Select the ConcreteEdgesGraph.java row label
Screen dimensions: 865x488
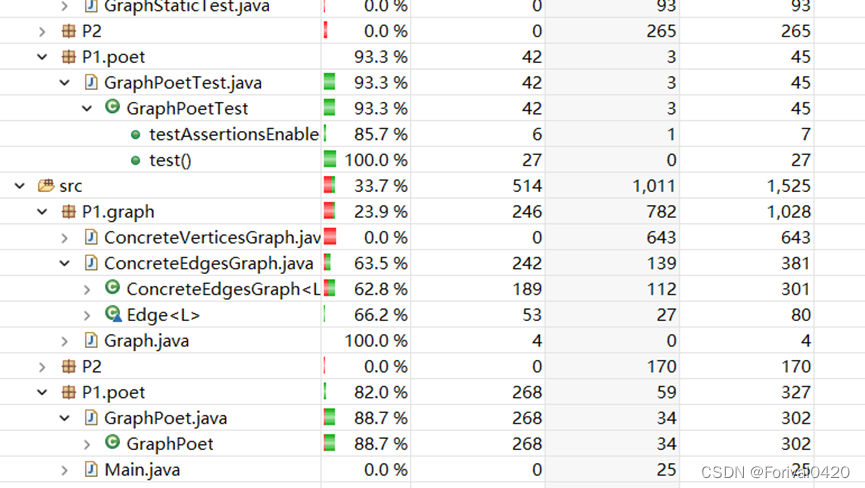[x=209, y=264]
